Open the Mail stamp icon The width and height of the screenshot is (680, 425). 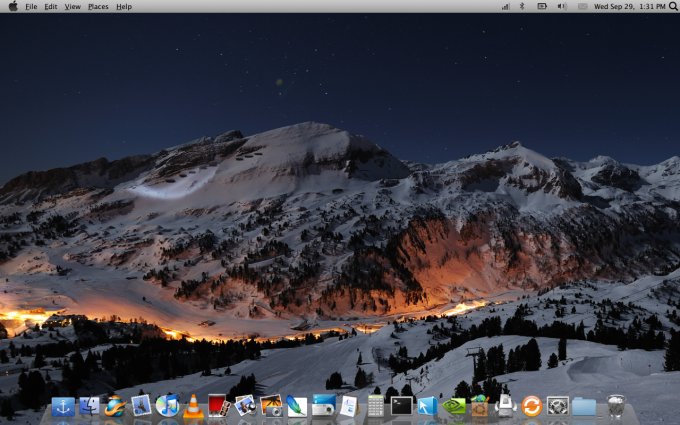[141, 406]
